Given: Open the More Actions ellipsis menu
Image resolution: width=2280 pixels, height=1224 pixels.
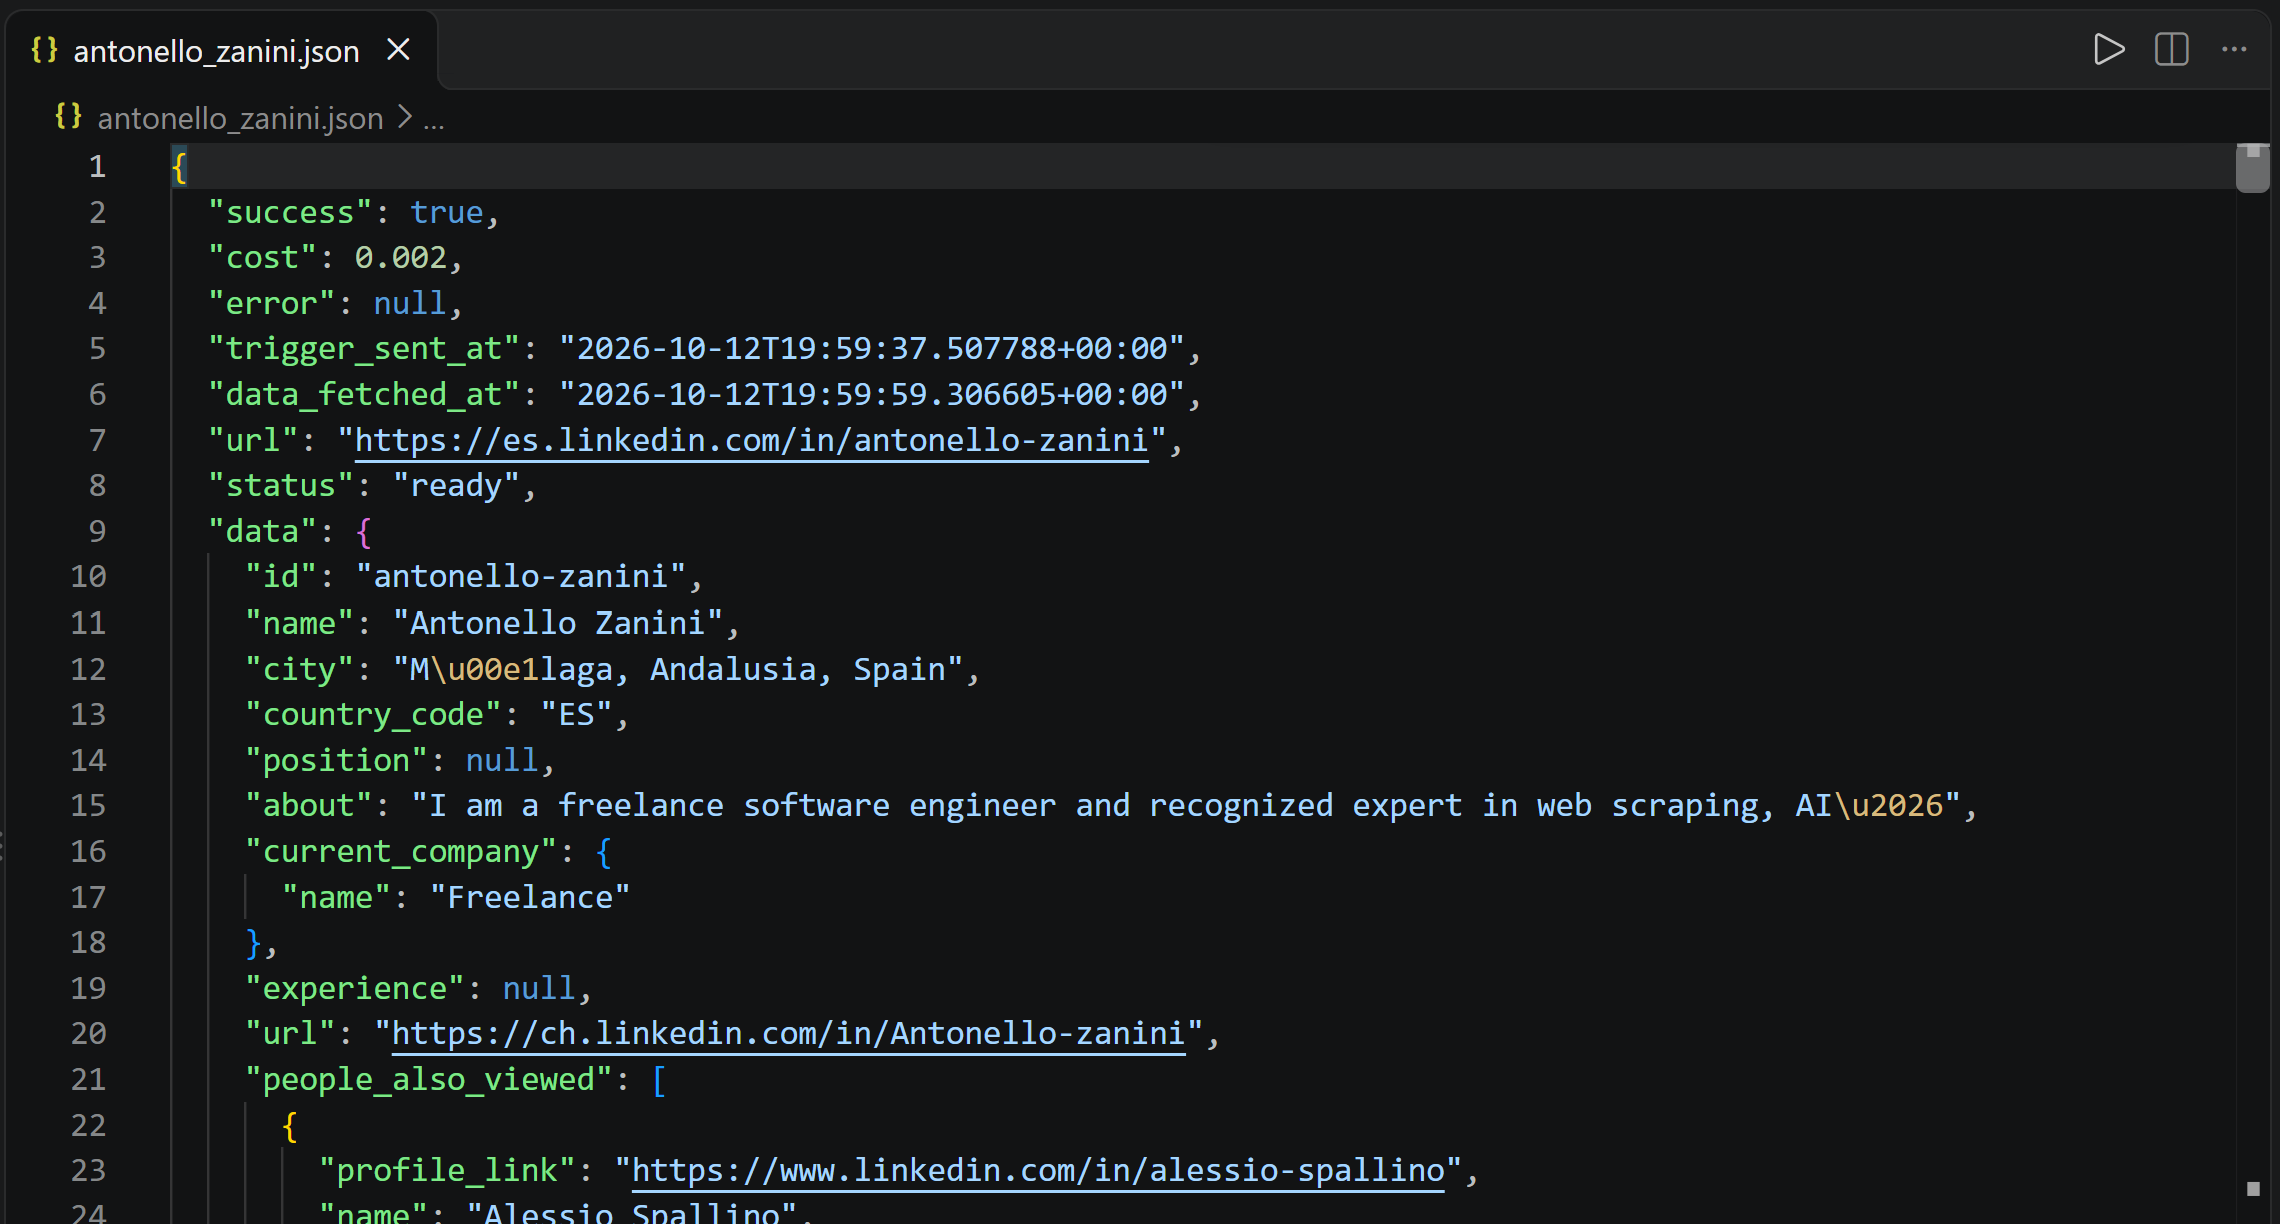Looking at the screenshot, I should click(x=2234, y=49).
